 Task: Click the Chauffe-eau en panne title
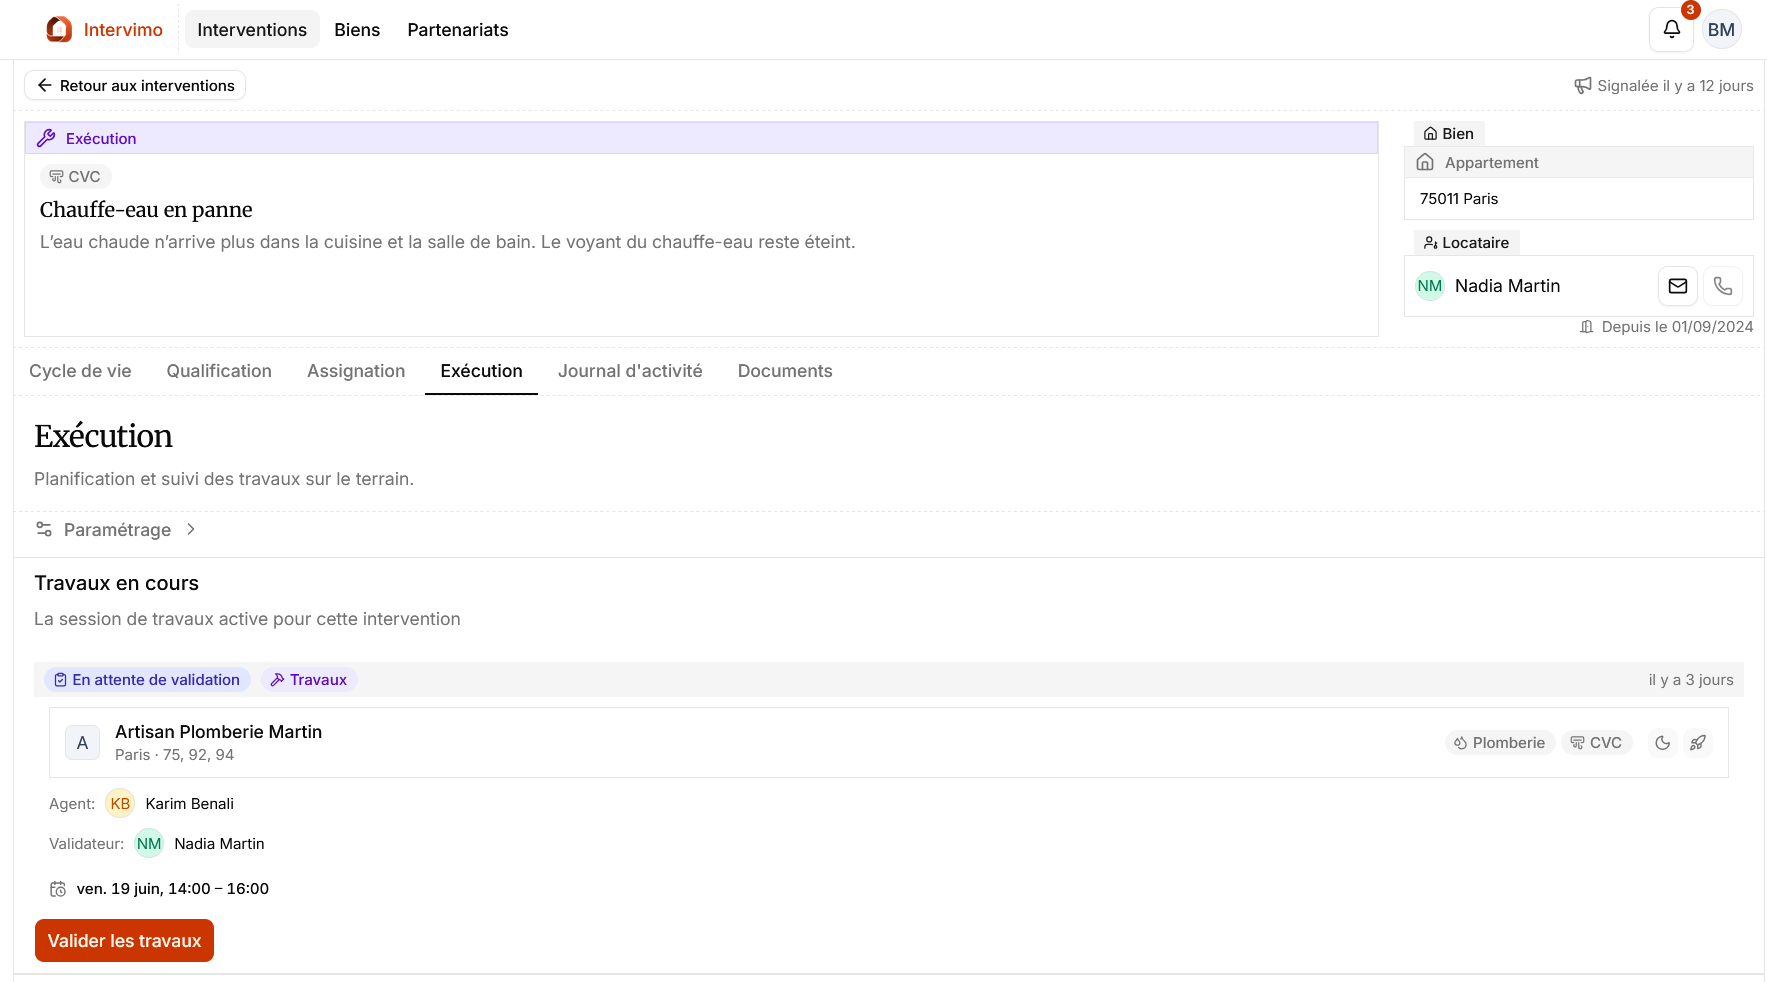146,210
